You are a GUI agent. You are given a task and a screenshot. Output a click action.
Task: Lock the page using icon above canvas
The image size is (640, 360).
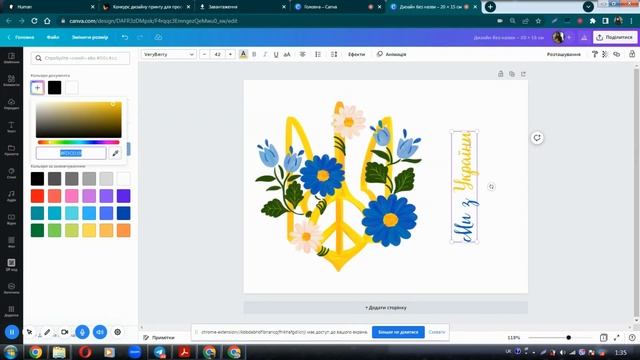coord(500,74)
